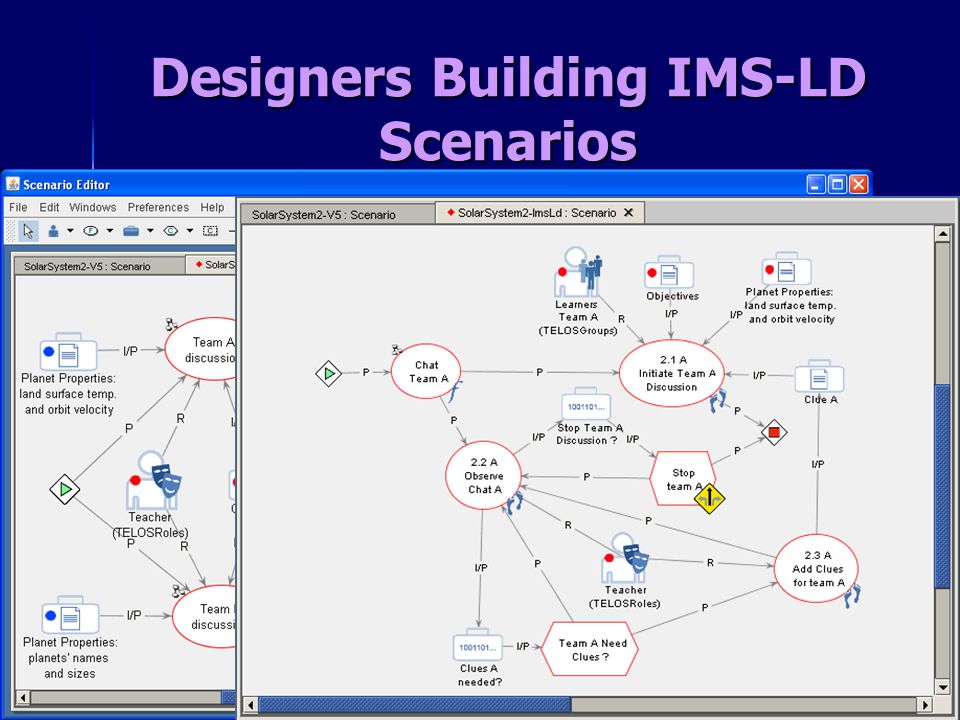Click the Clues A needed? label text
Image resolution: width=960 pixels, height=720 pixels.
pos(480,675)
